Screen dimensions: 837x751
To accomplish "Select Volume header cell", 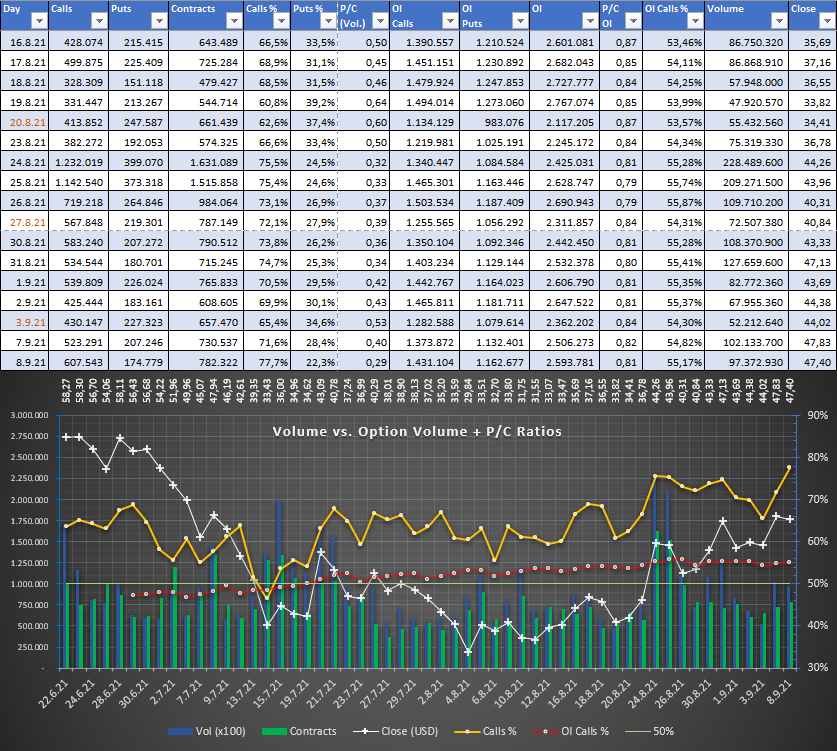I will pyautogui.click(x=747, y=15).
